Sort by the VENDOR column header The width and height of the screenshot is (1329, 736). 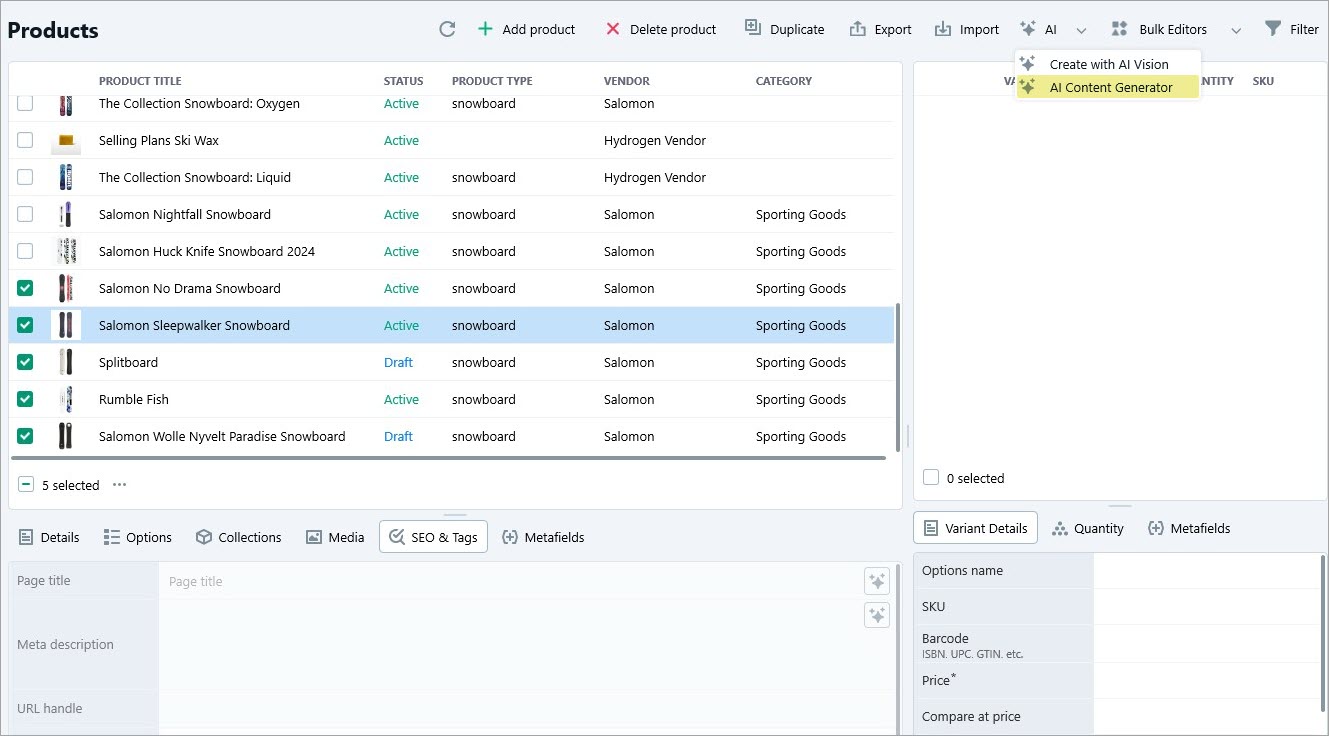pyautogui.click(x=627, y=81)
